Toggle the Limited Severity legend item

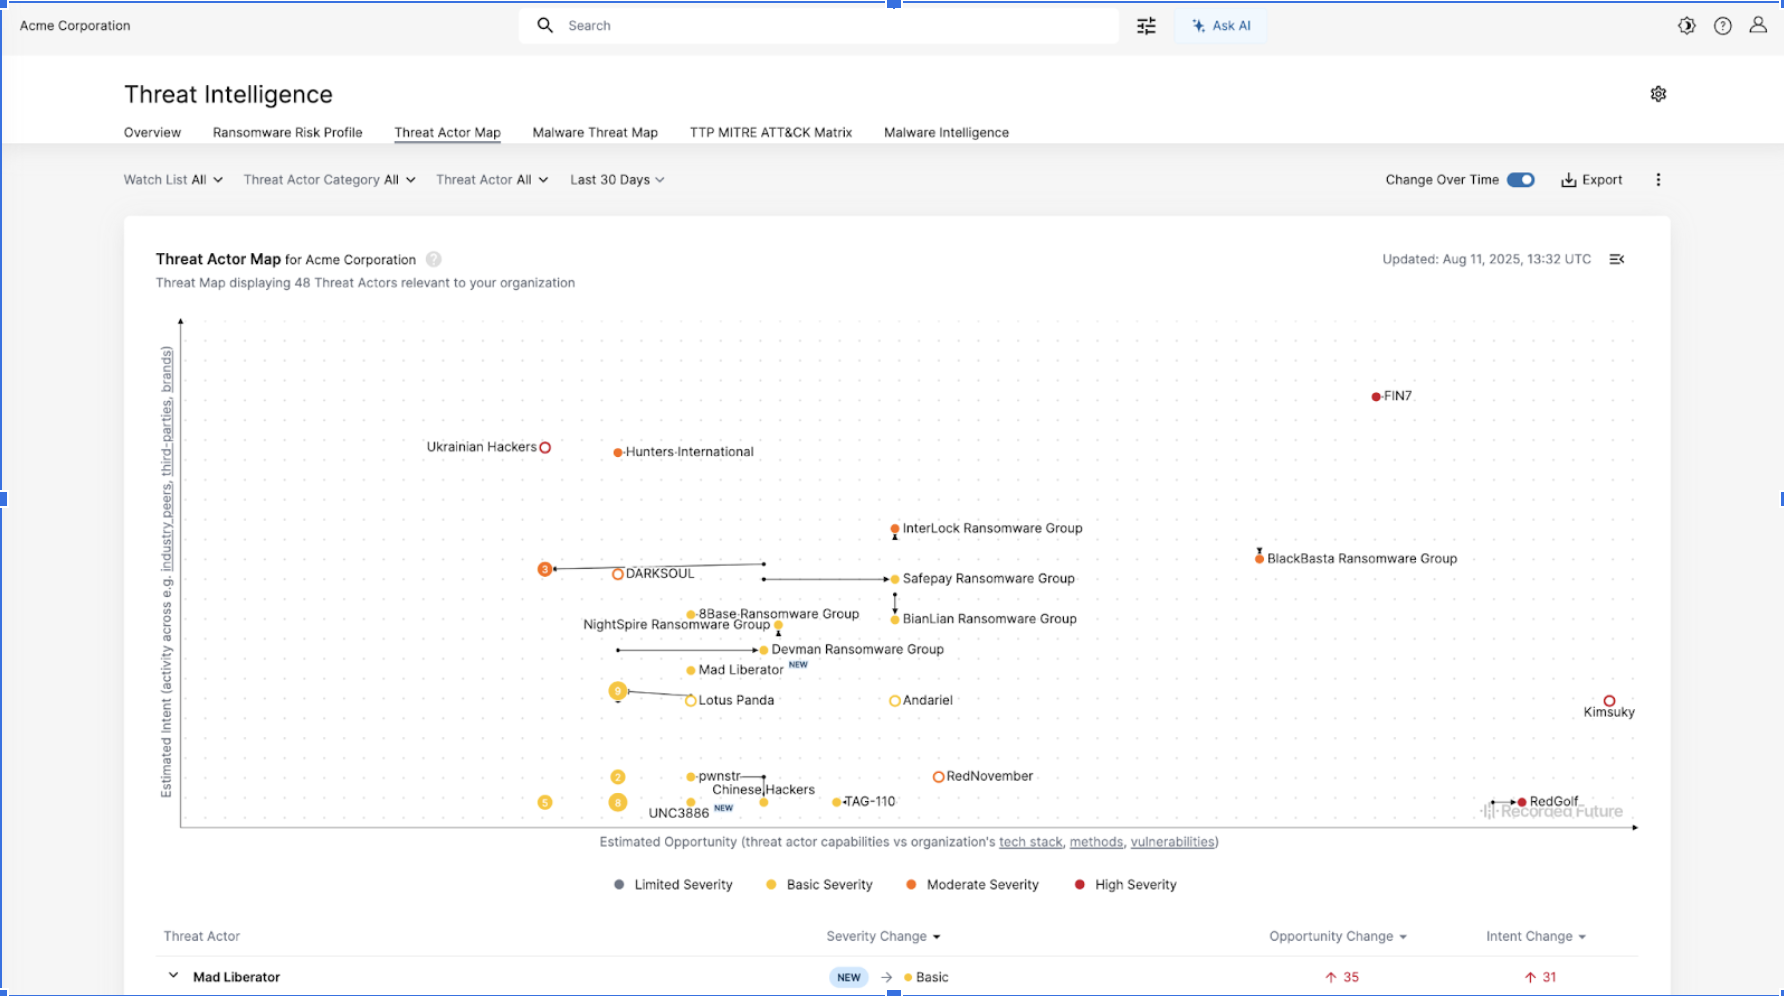[x=673, y=885]
